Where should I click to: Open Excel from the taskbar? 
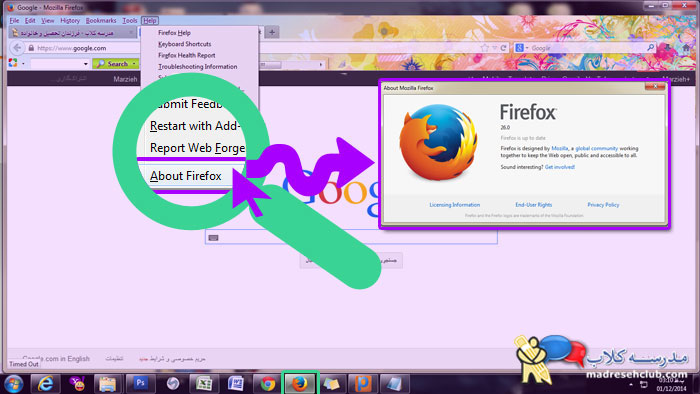pos(204,384)
